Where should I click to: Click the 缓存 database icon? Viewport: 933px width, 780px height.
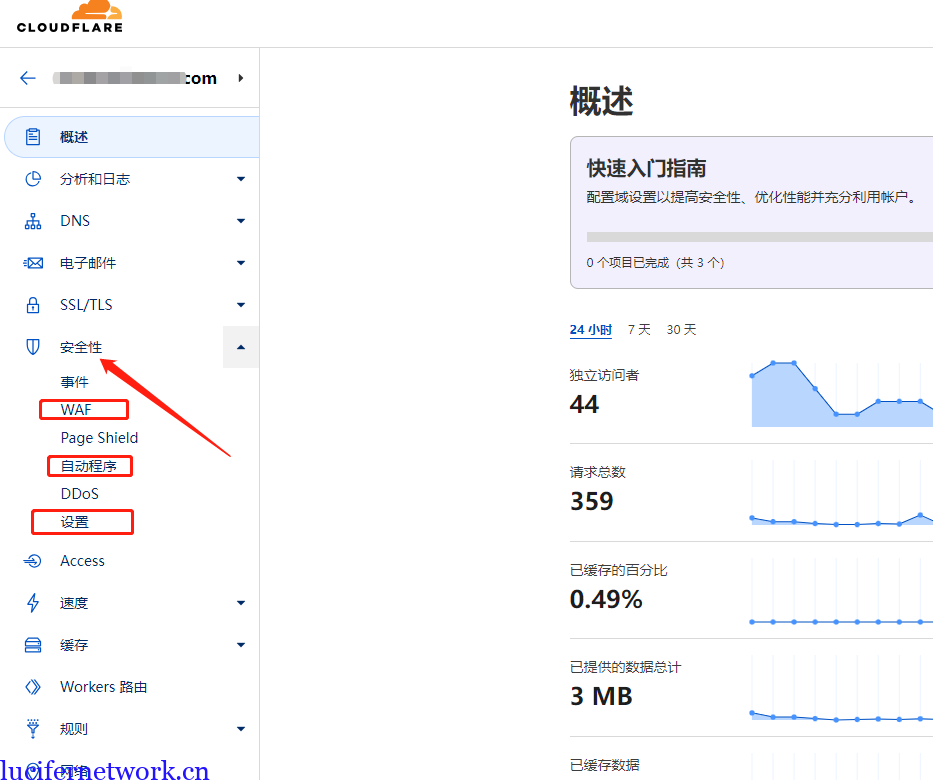[x=32, y=644]
